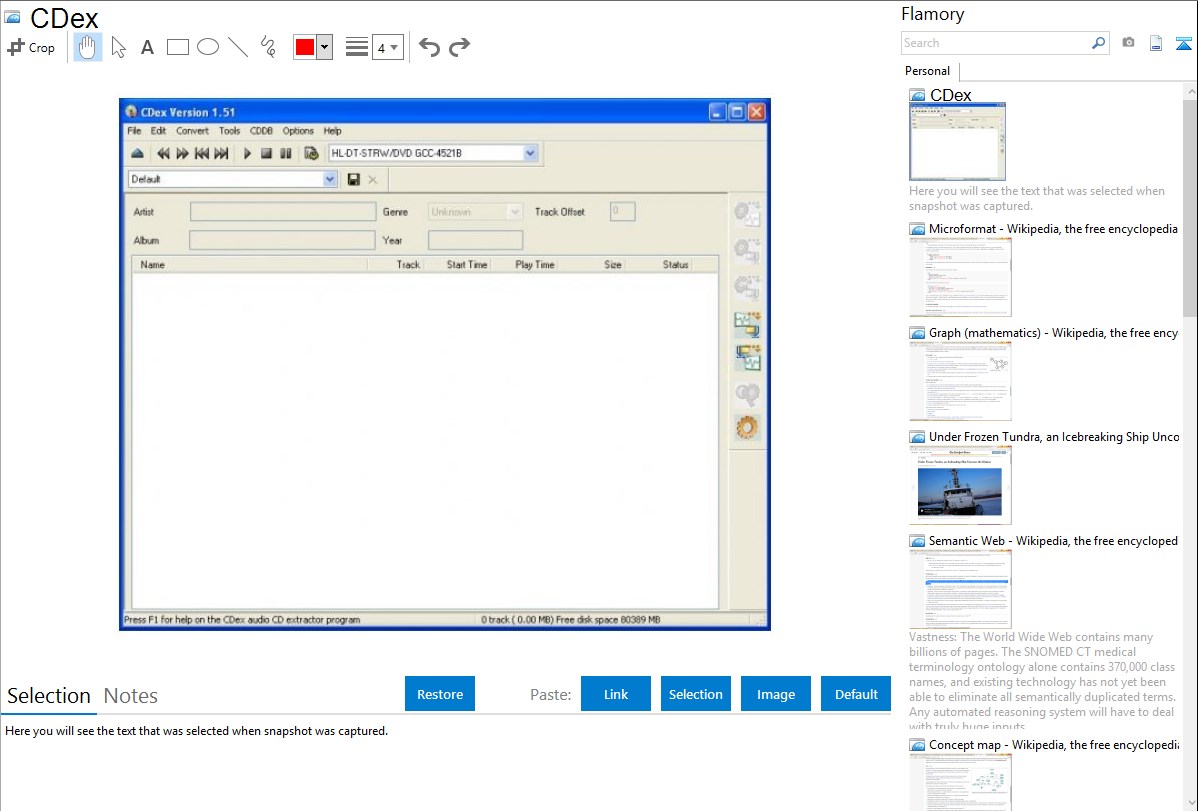Click the Track Offset field in CDex

point(623,212)
